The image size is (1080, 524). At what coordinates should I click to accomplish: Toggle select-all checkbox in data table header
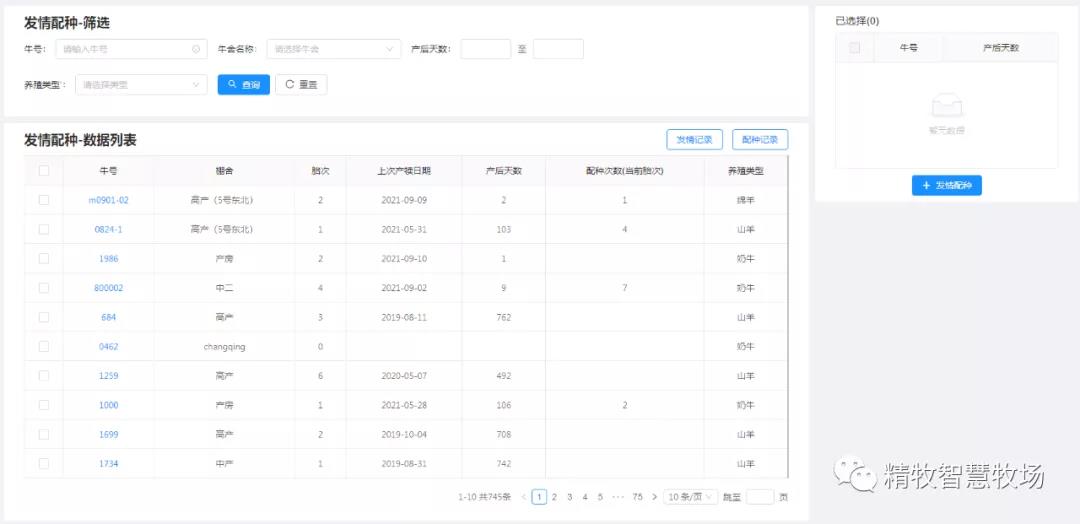coord(44,171)
